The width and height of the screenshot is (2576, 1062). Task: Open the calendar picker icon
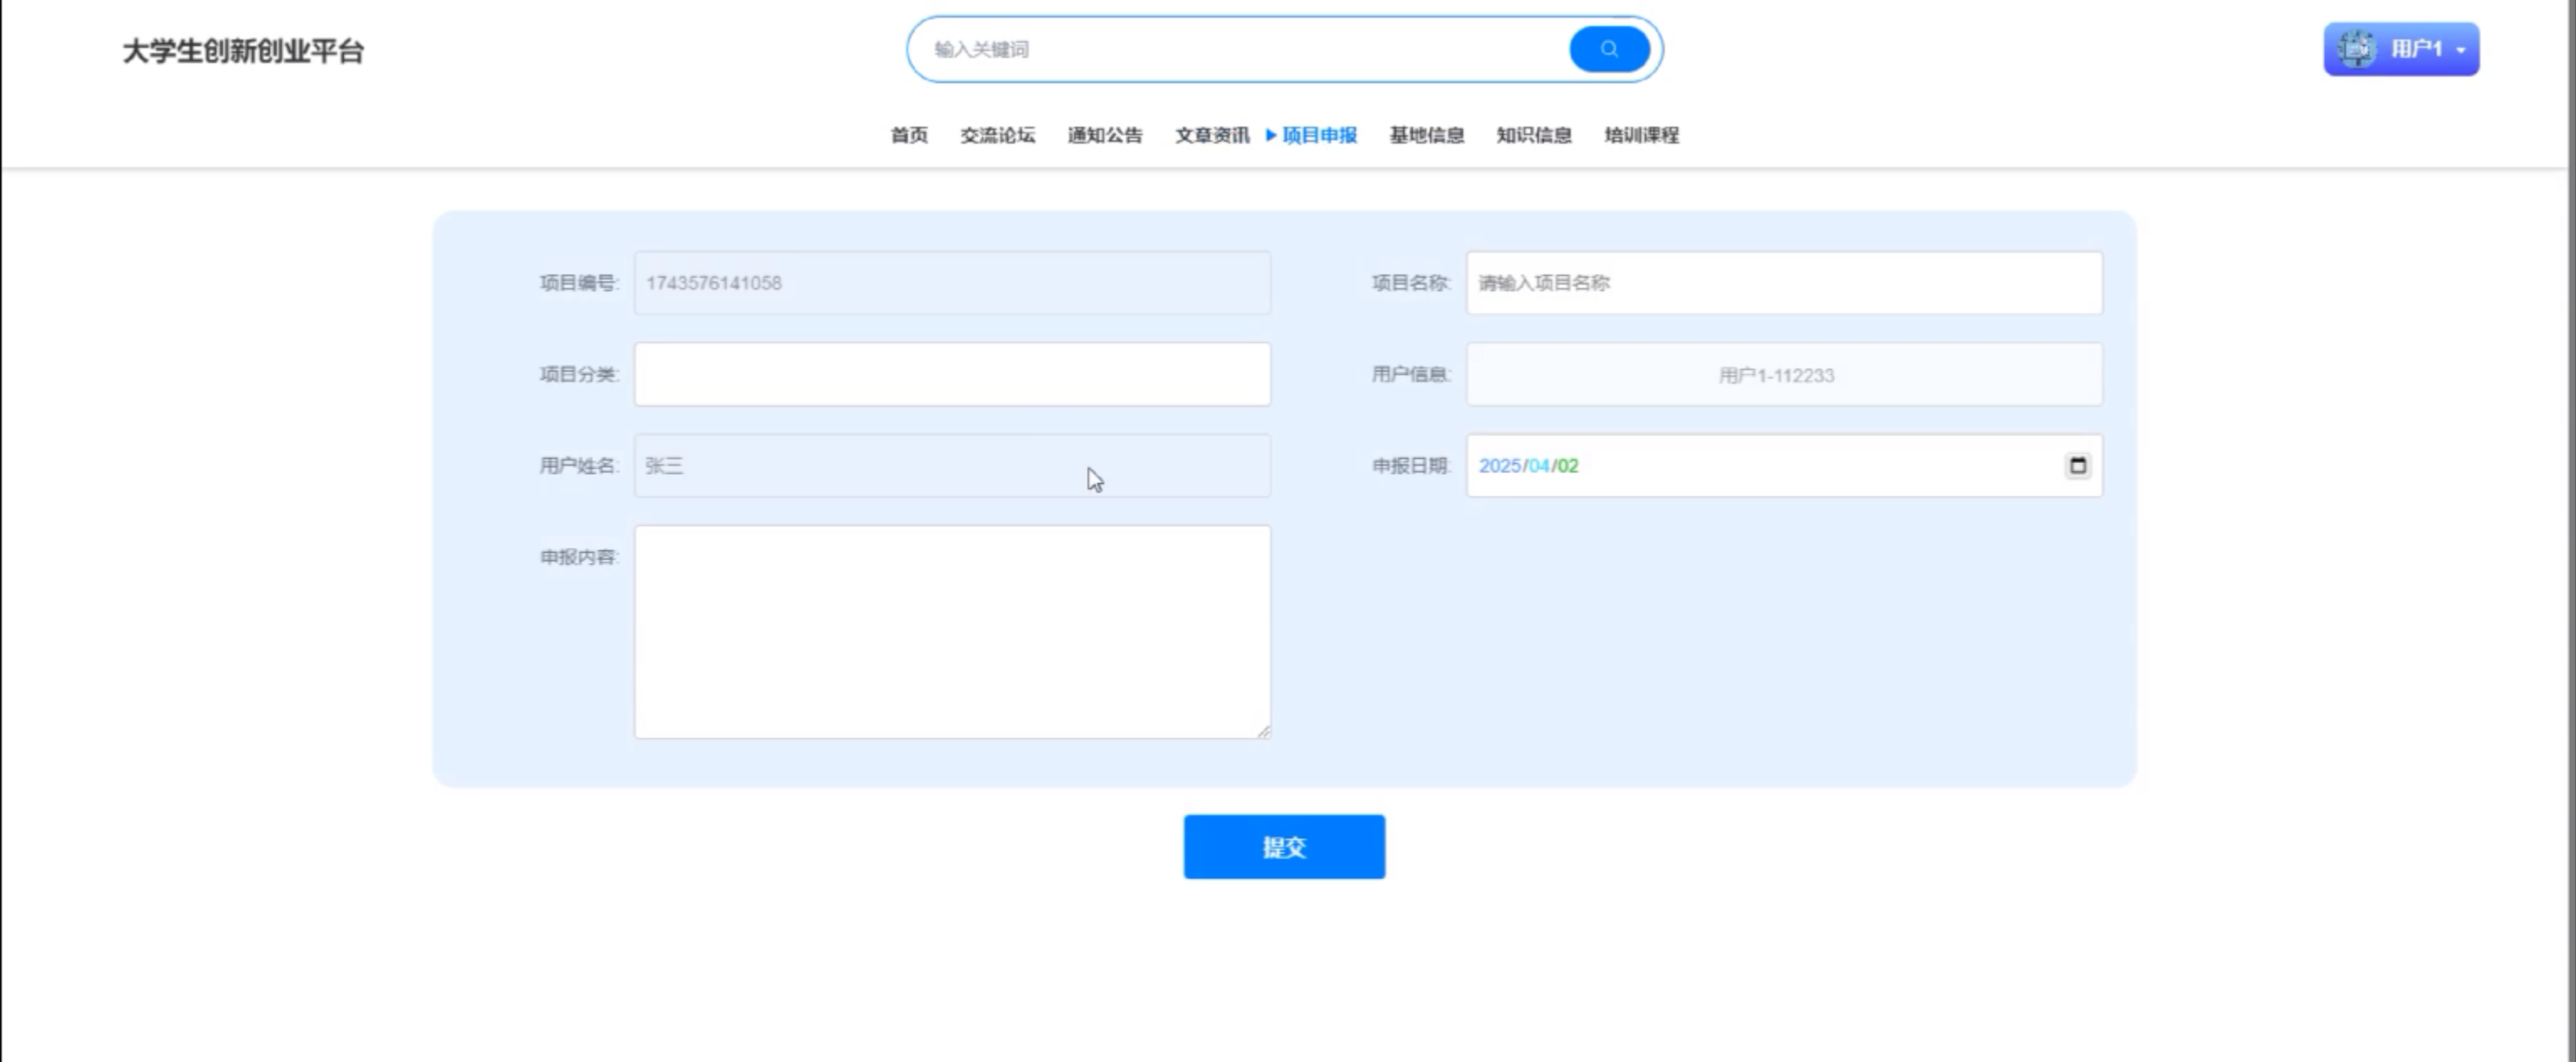(2077, 465)
